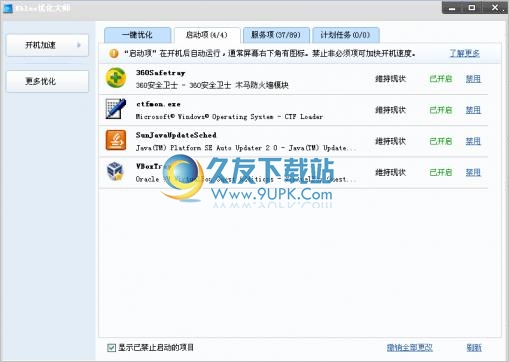Click the 360安全卫士 木马防火墙模块 description
Screen dimensions: 509x362
coord(212,85)
